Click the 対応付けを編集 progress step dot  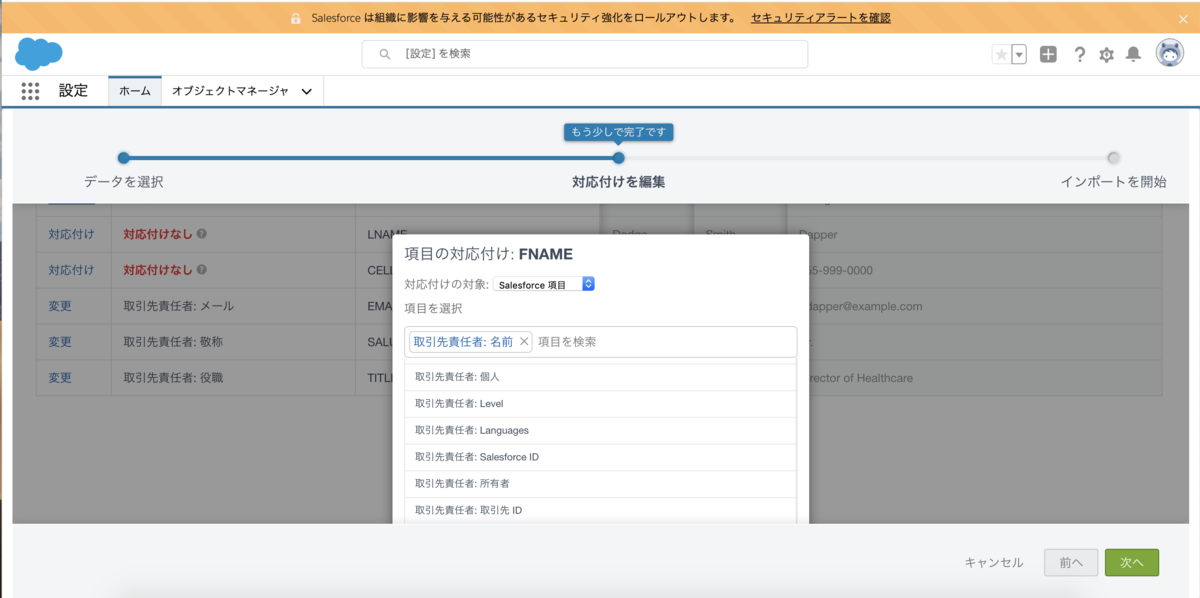[x=618, y=157]
